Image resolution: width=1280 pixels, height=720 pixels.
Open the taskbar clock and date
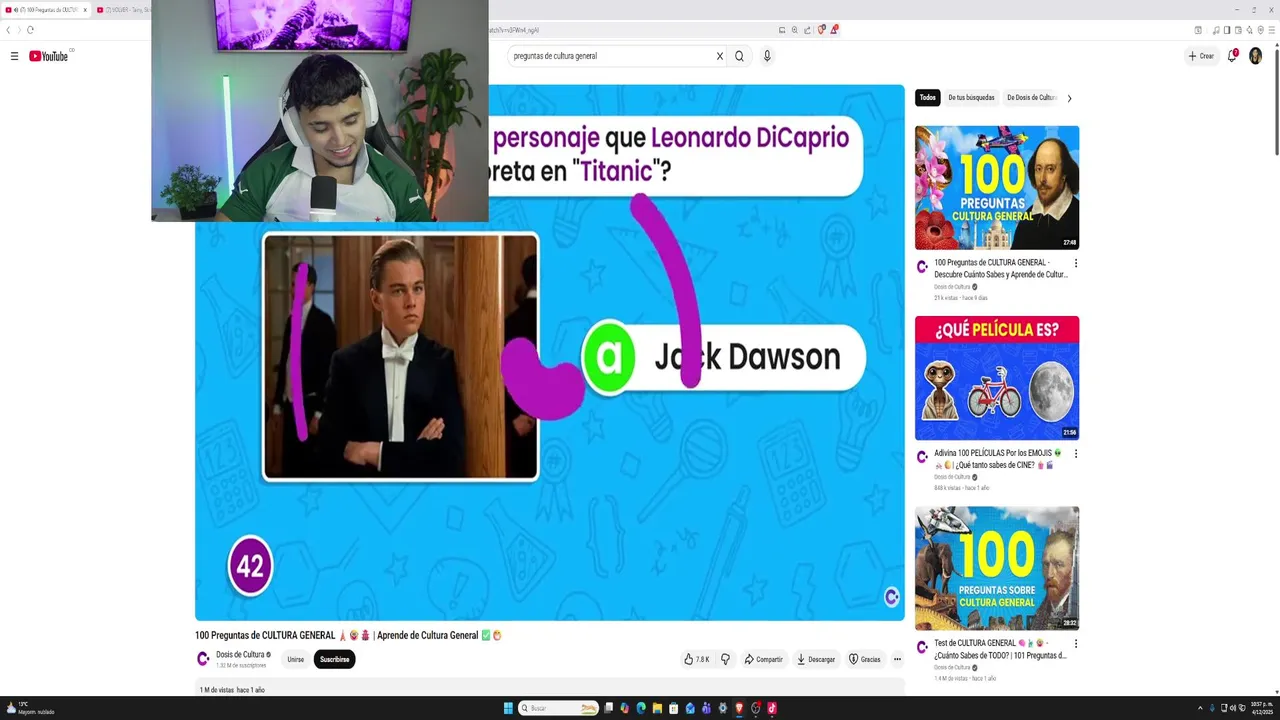point(1263,708)
